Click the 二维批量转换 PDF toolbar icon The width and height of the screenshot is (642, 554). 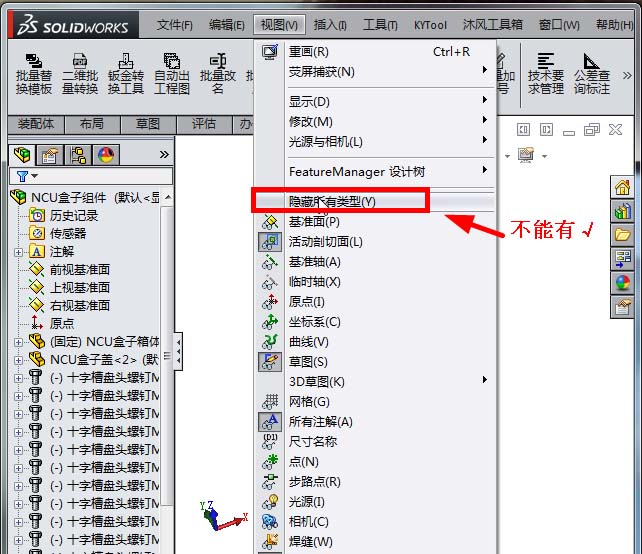(80, 75)
